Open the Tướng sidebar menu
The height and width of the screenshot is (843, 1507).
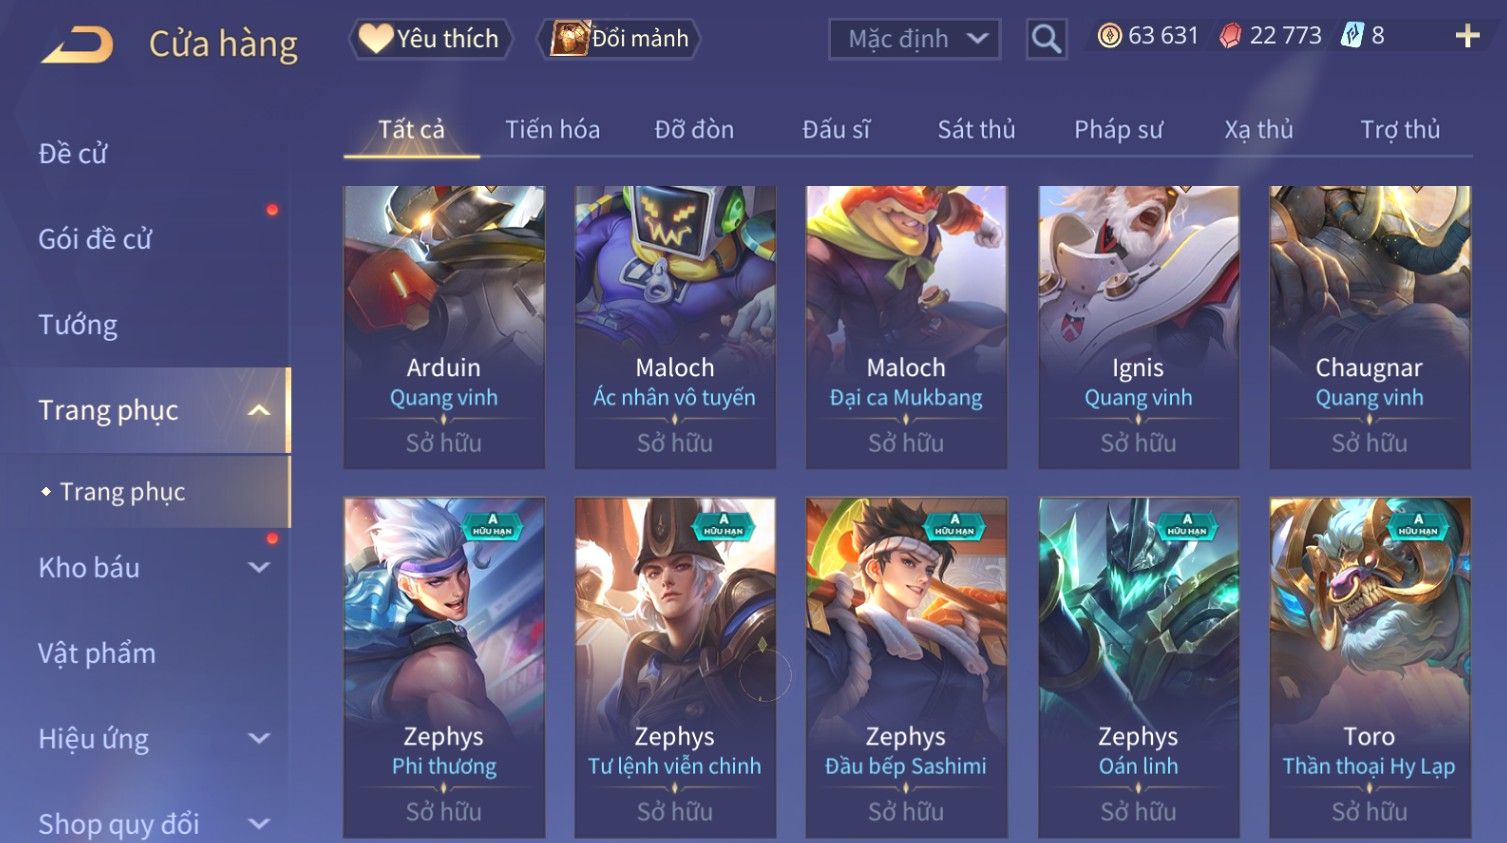point(78,324)
